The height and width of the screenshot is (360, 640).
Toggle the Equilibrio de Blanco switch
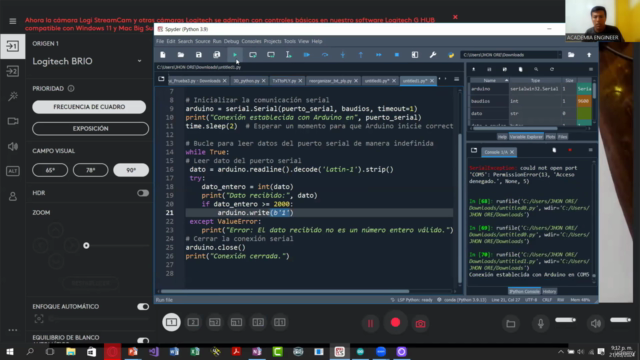(143, 340)
